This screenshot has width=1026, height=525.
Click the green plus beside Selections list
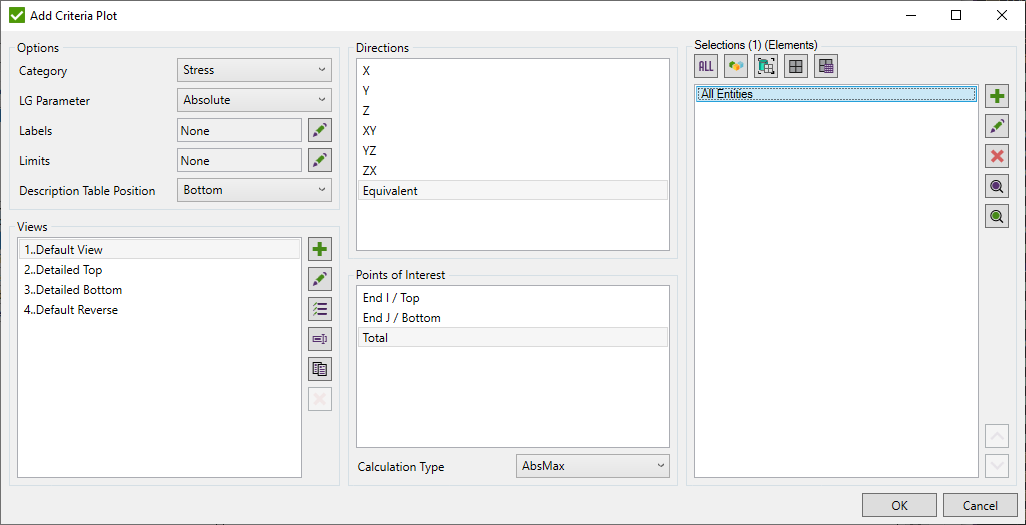[x=997, y=96]
